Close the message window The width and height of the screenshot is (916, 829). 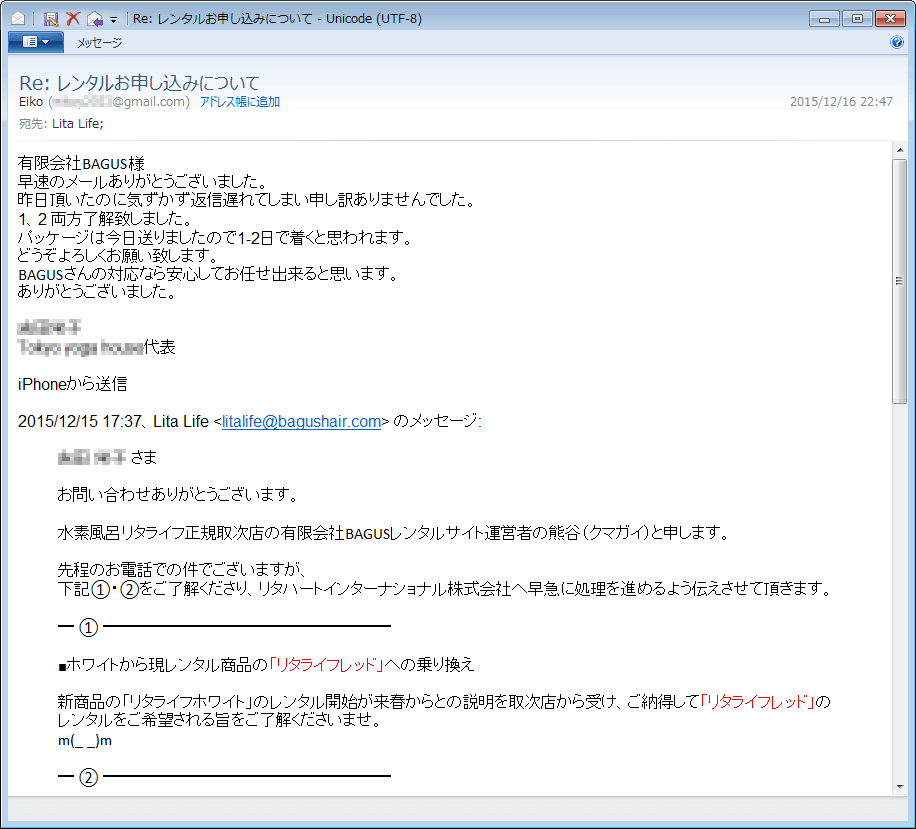[x=890, y=19]
